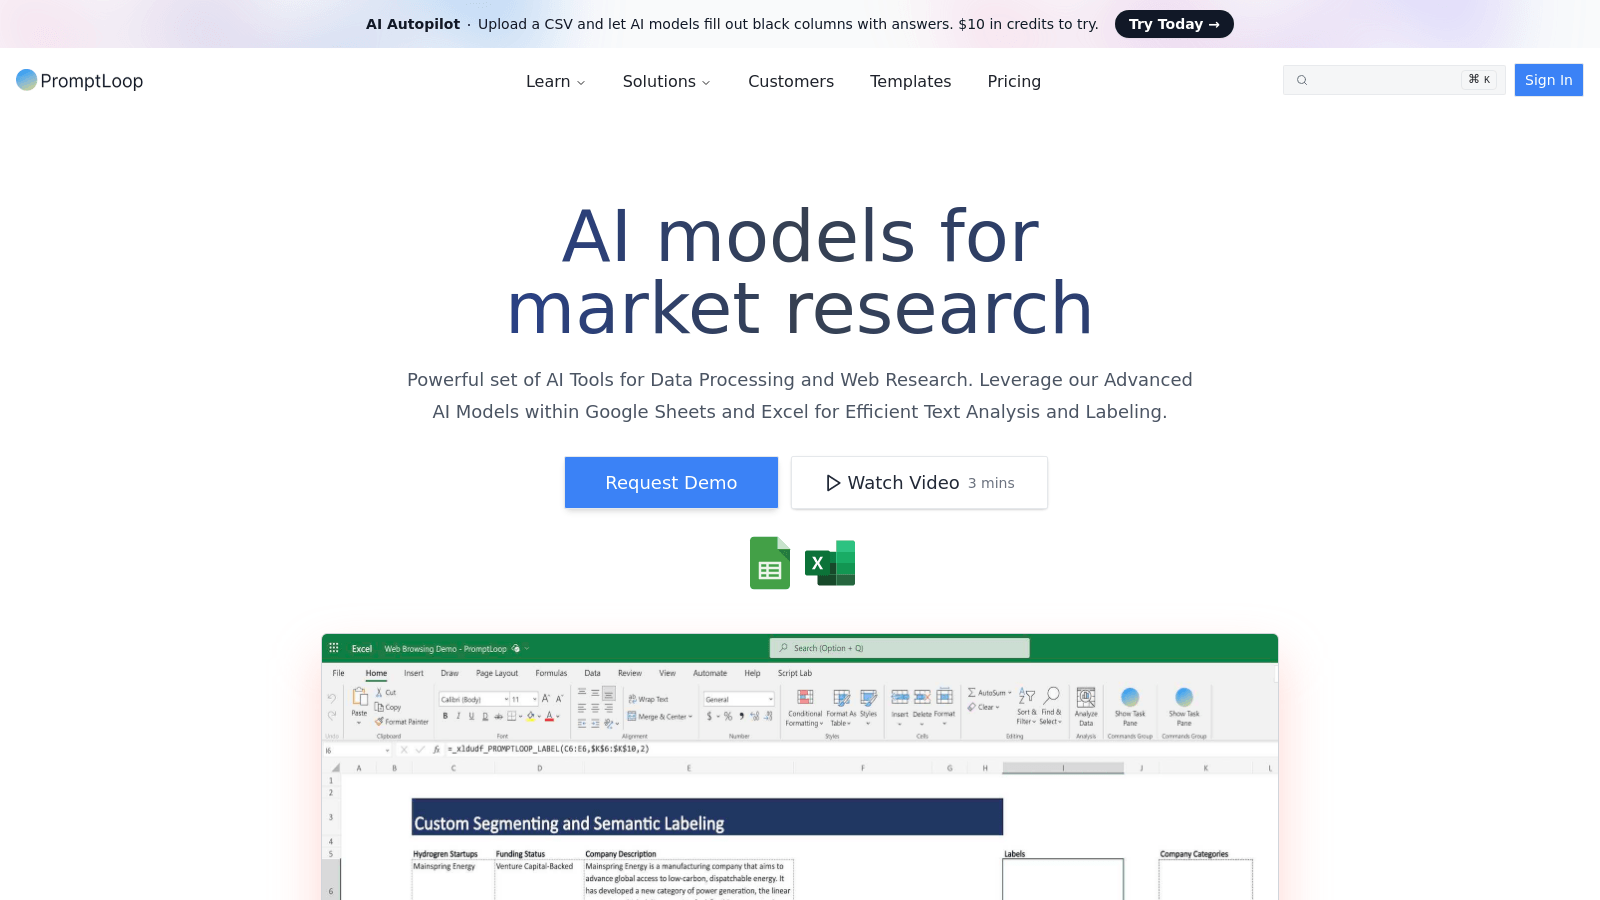Click the first Show Task Pane icon
This screenshot has height=900, width=1600.
tap(1130, 697)
